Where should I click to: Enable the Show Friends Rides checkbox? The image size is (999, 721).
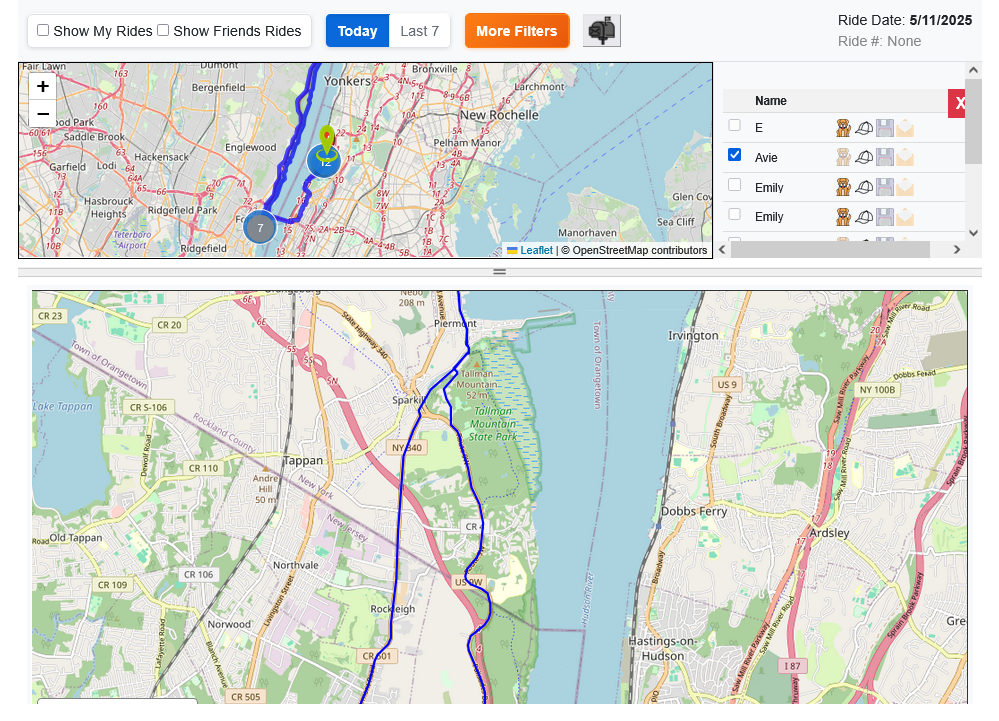pyautogui.click(x=163, y=30)
